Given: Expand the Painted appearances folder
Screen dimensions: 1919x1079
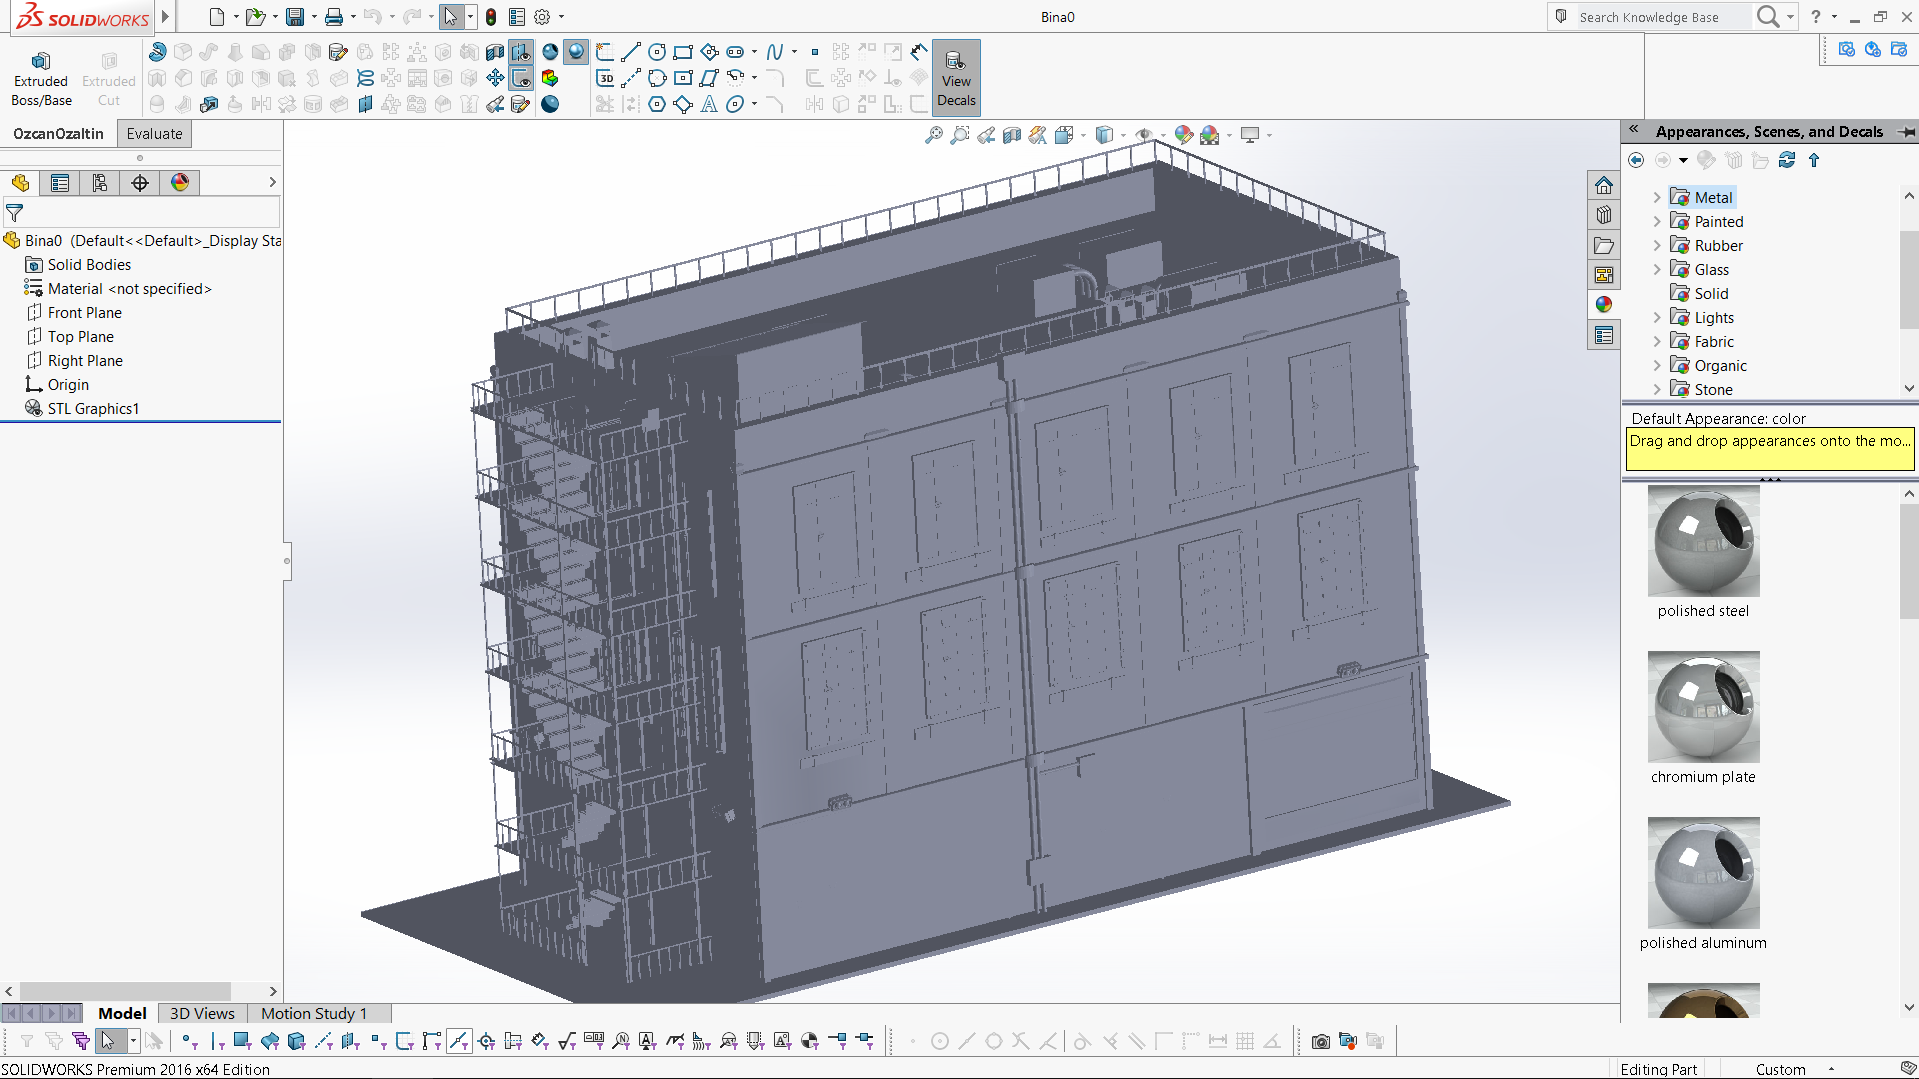Looking at the screenshot, I should [x=1657, y=222].
